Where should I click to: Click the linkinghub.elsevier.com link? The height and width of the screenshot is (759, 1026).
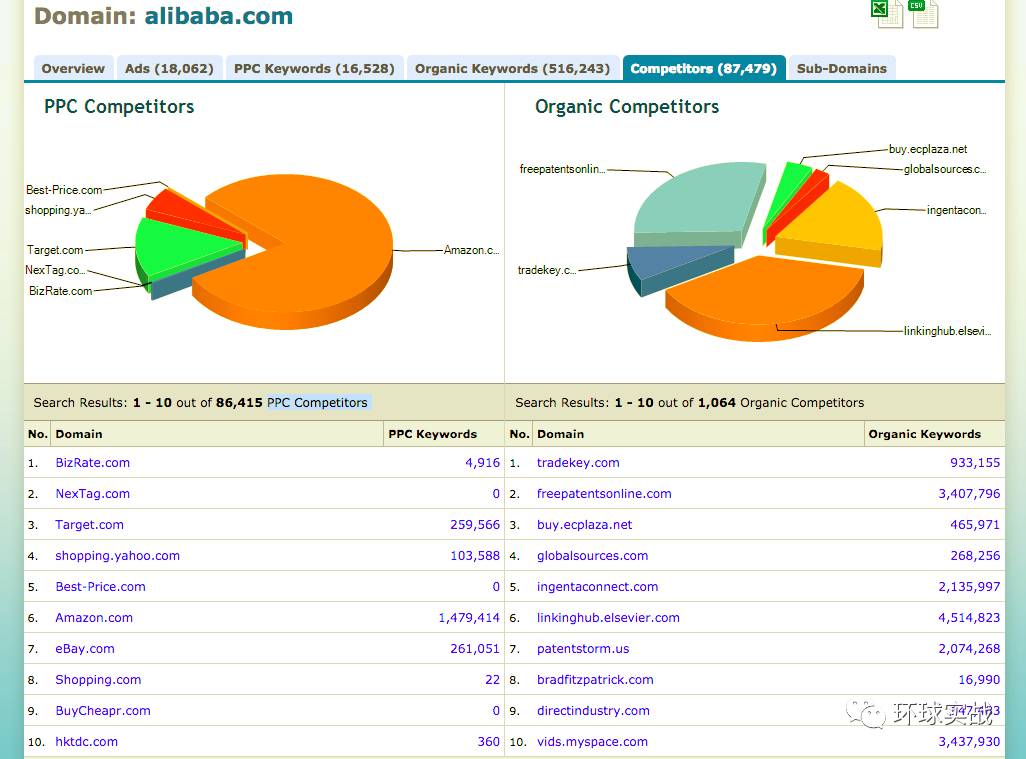point(608,618)
